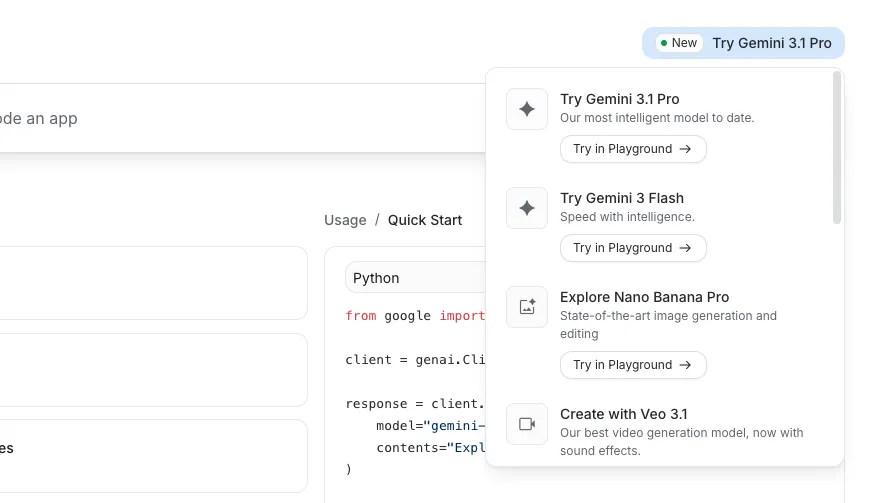Select Quick Start in the breadcrumb

(x=425, y=220)
